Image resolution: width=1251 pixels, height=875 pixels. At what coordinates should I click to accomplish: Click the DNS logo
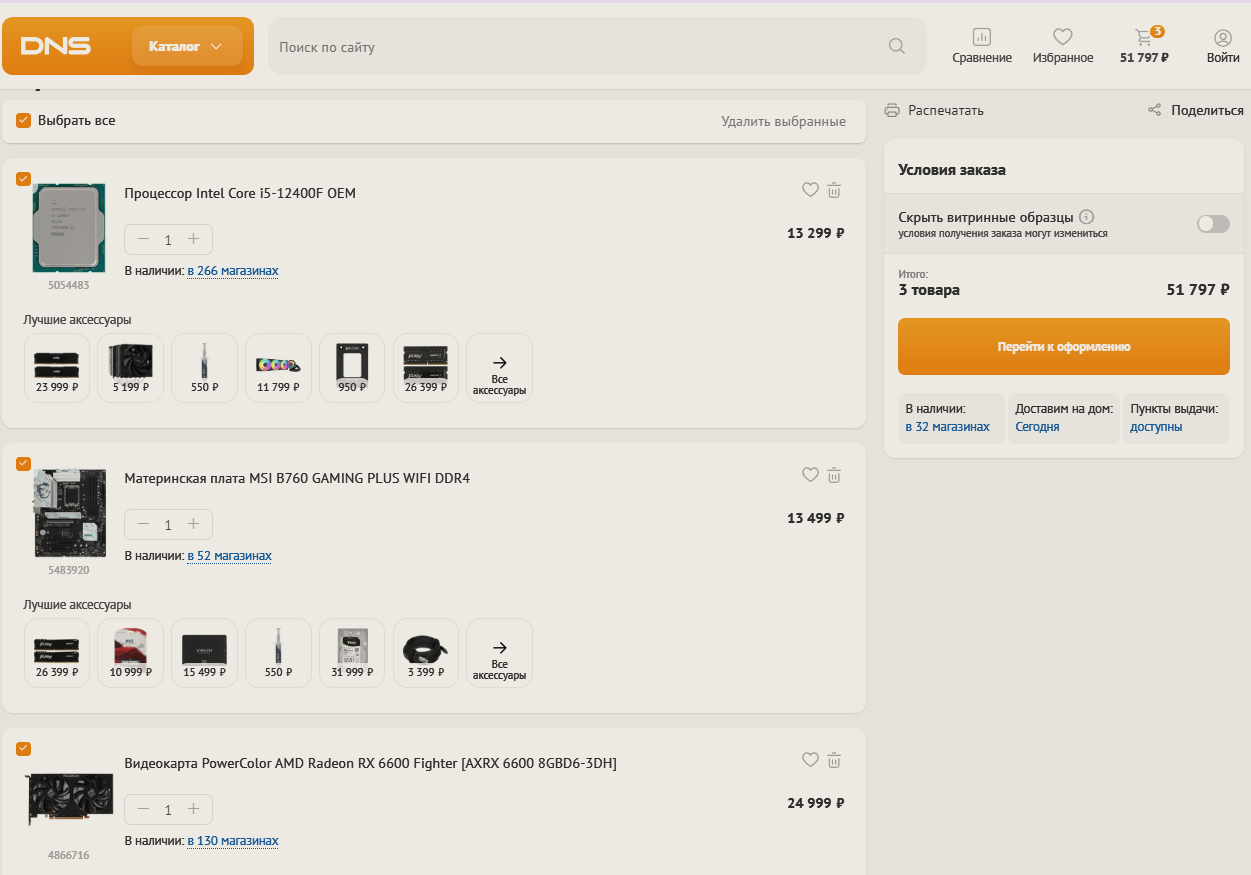(x=56, y=46)
